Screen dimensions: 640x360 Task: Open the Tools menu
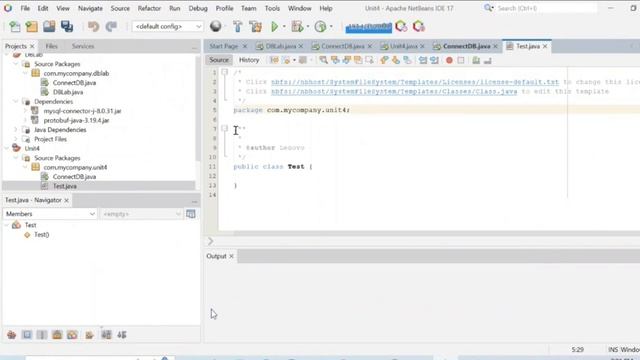[272, 8]
